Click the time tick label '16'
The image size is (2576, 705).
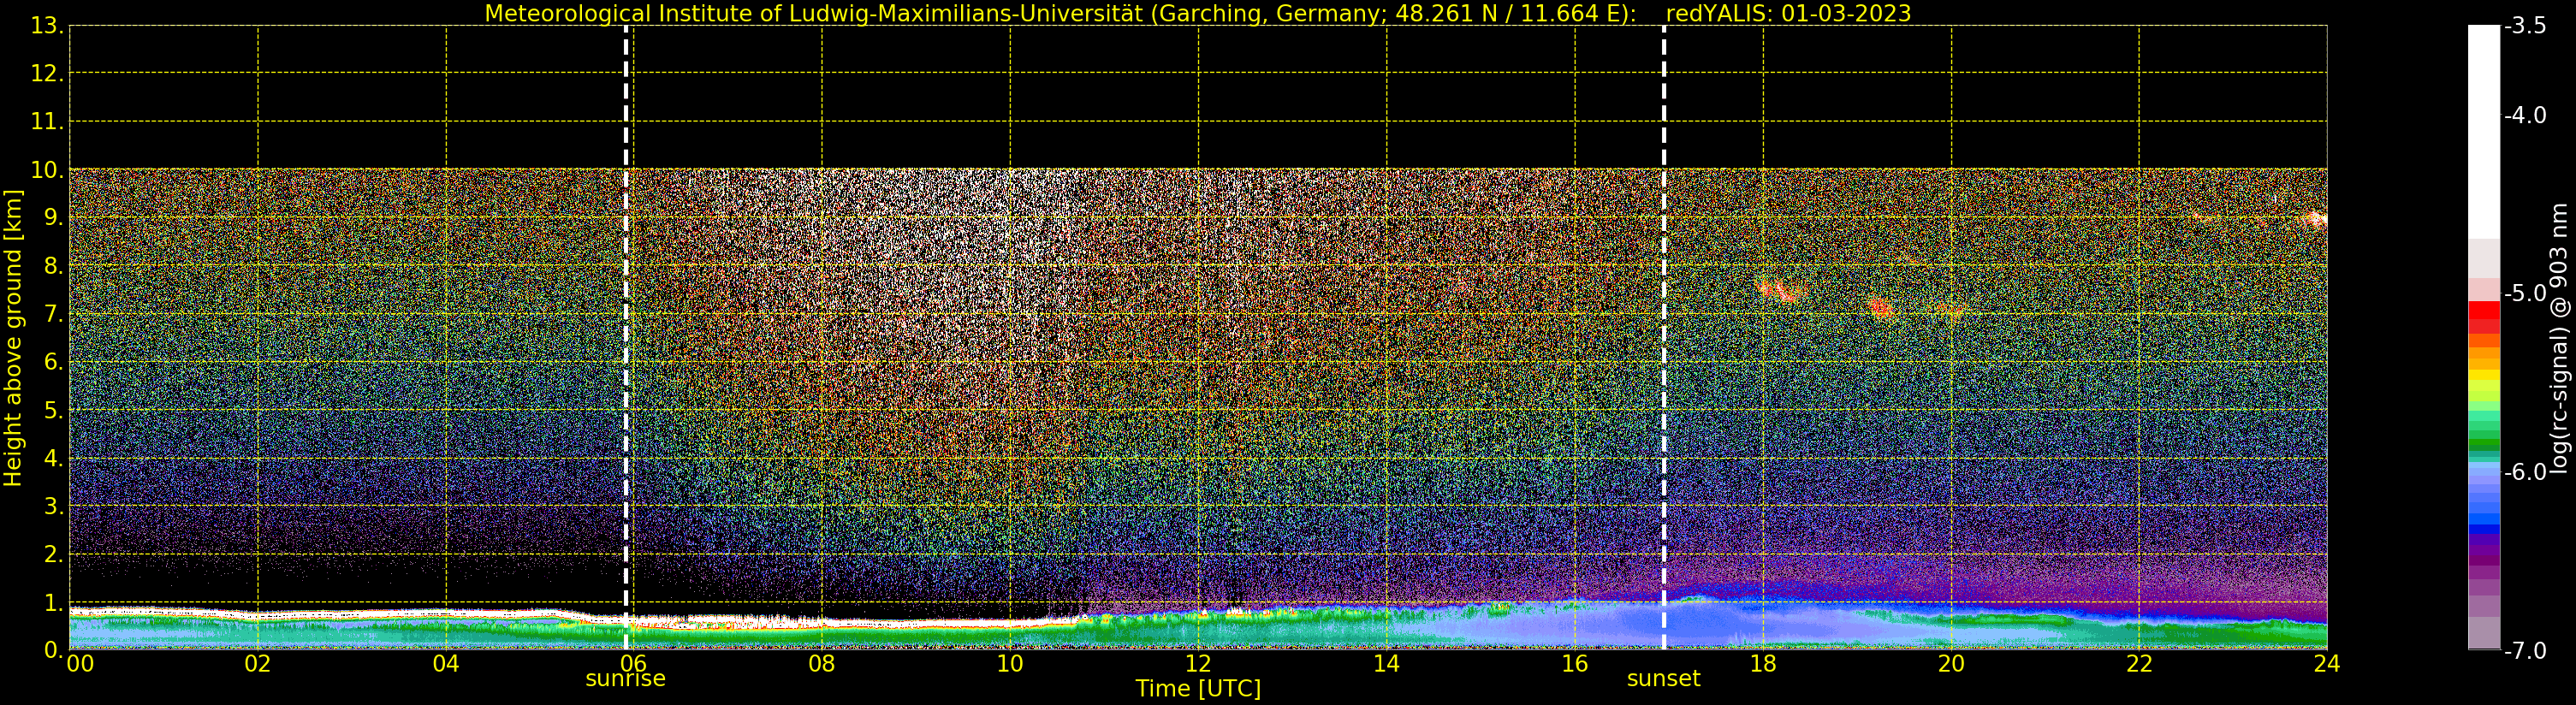tap(1574, 664)
